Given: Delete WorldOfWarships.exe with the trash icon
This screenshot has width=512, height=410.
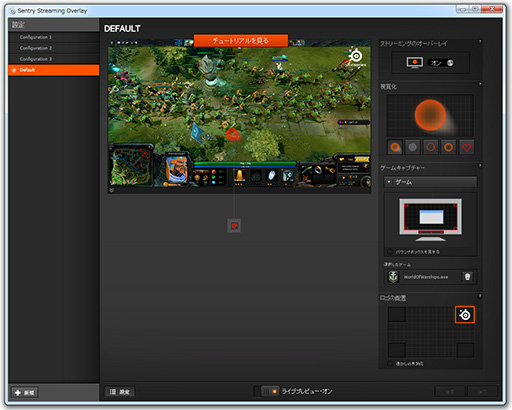Looking at the screenshot, I should (467, 276).
